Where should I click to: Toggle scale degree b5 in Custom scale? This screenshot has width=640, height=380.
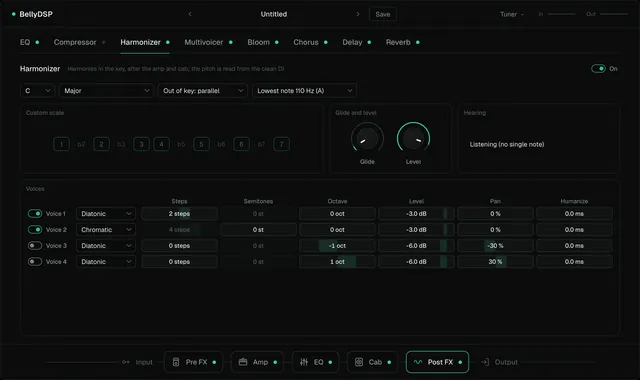tap(181, 144)
